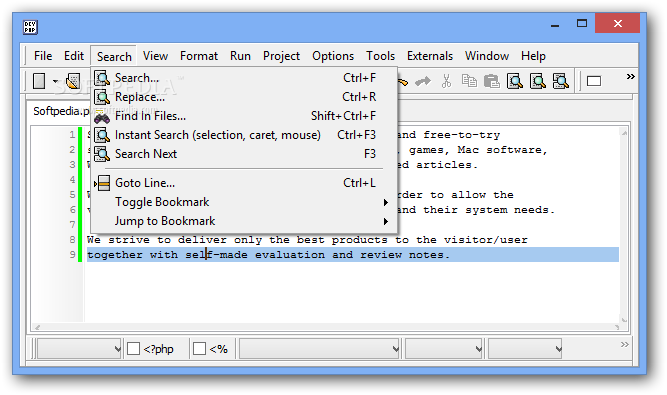Expand the Toggle Bookmark submenu

coord(245,202)
